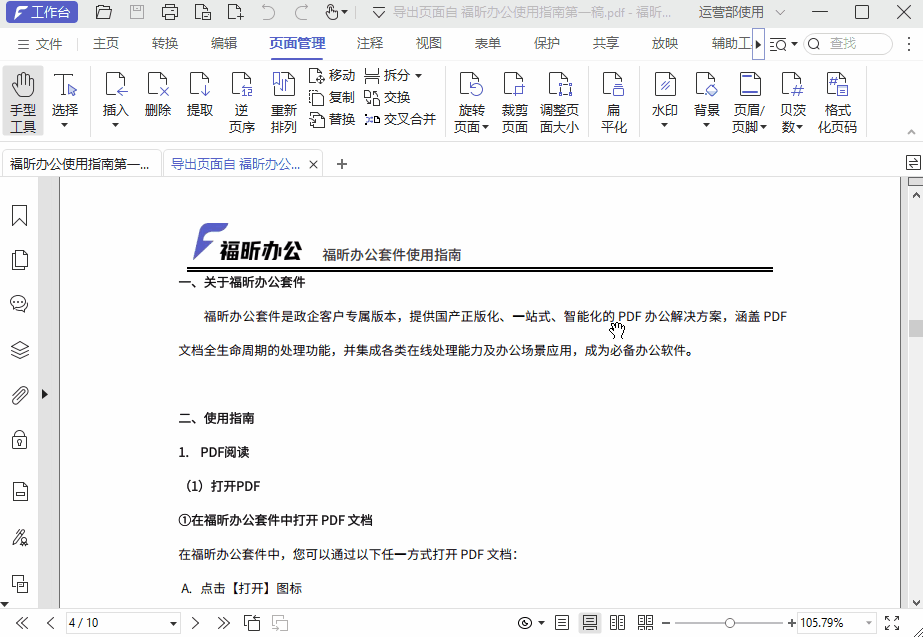This screenshot has width=923, height=637.
Task: Click the 逆页序 (Reverse Pages) icon
Action: (x=241, y=100)
